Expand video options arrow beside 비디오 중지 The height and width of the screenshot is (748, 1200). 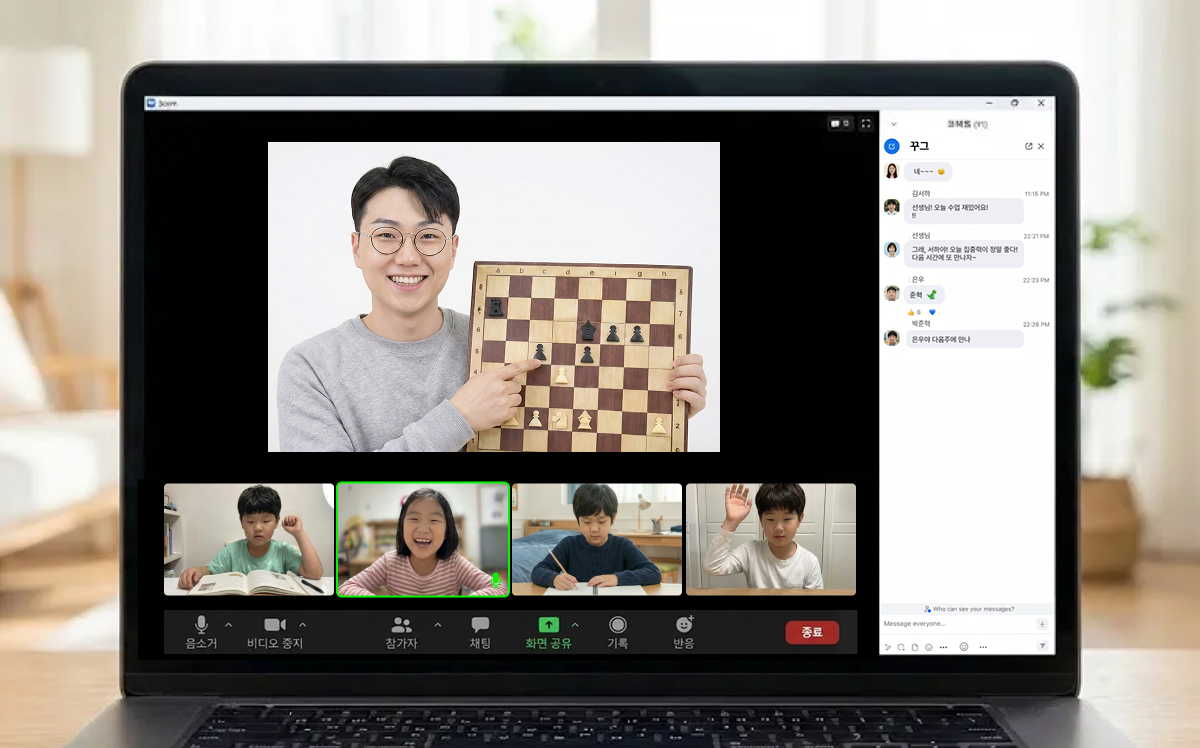point(303,625)
